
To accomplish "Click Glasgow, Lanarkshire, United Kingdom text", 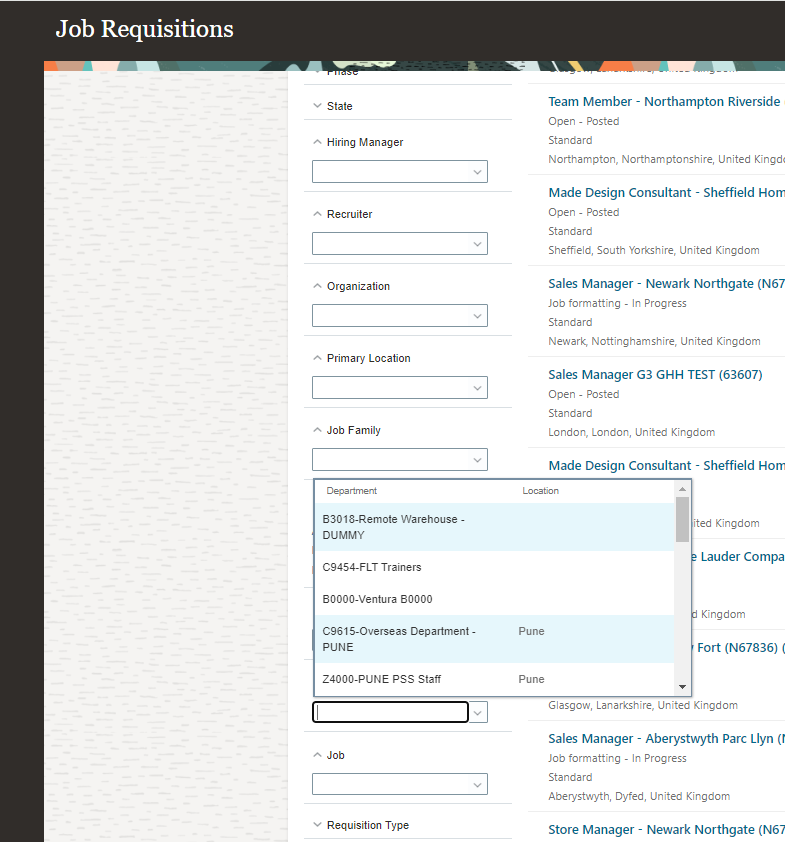I will (x=643, y=705).
